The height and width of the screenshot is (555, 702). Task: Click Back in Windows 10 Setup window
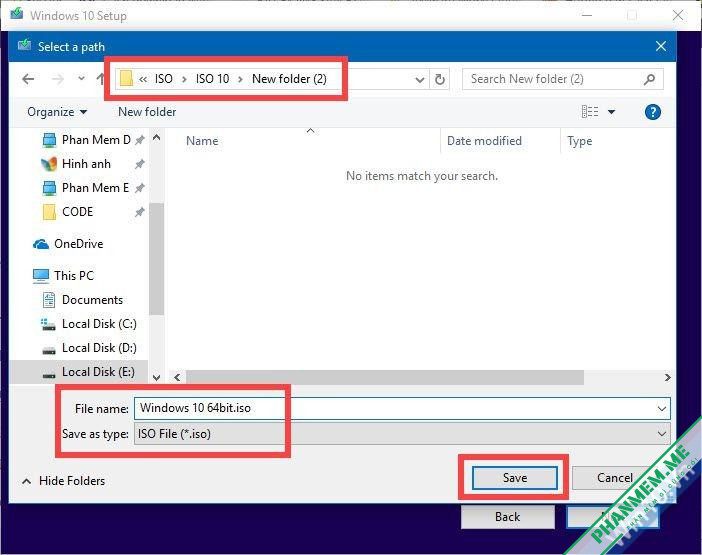click(x=508, y=517)
